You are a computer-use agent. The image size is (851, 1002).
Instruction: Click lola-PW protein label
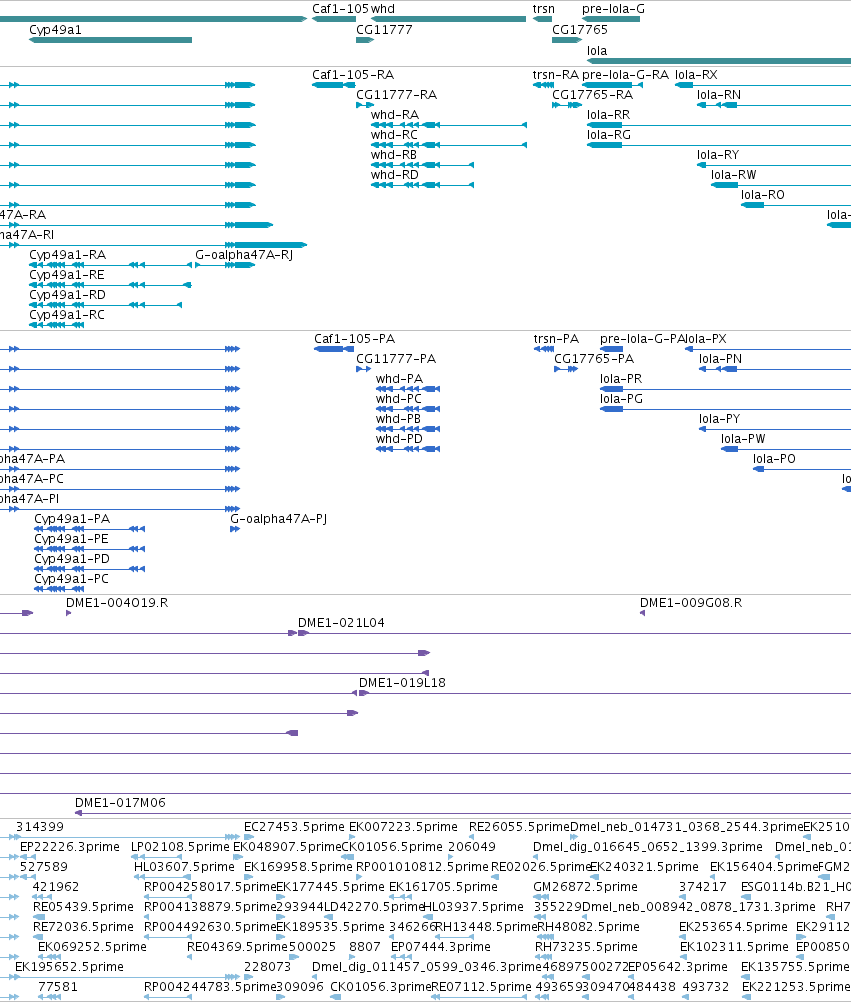[x=743, y=439]
